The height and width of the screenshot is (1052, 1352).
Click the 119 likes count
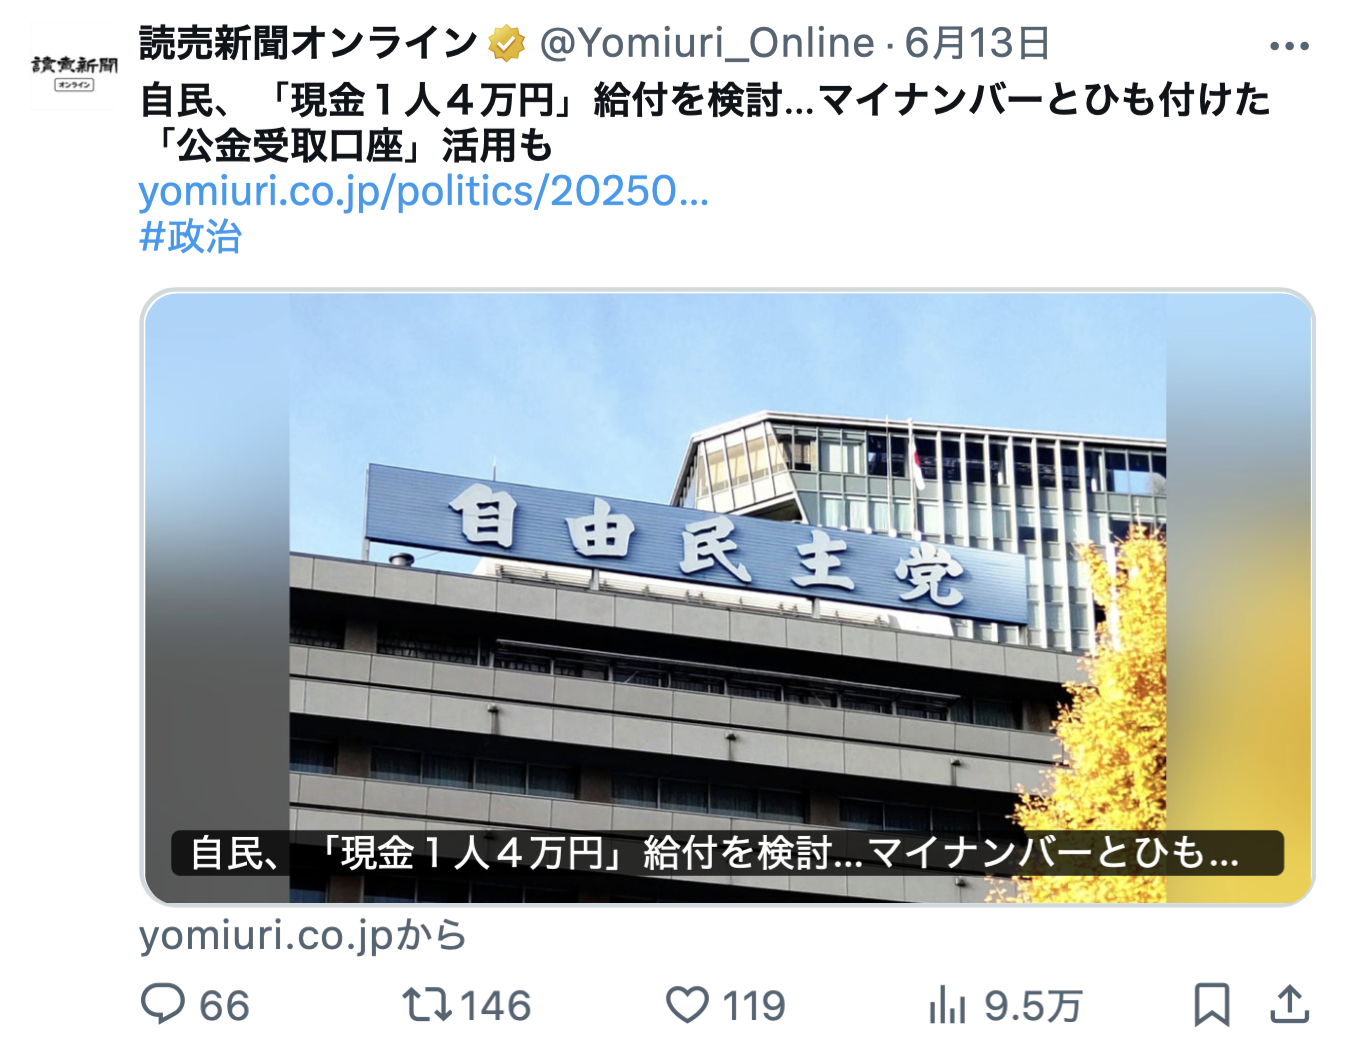(754, 1006)
